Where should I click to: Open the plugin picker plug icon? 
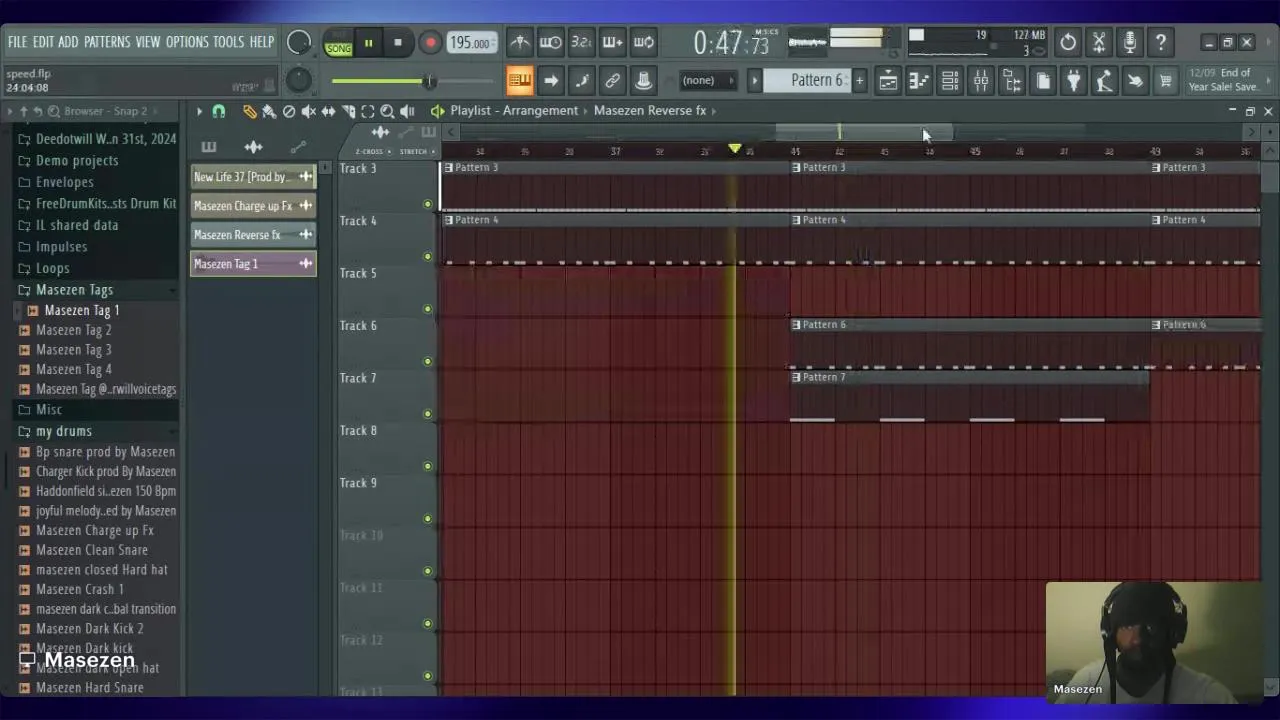point(1073,81)
